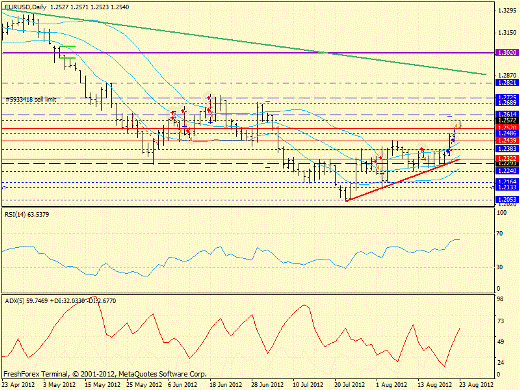Select the 1.2870 price scale label
Screen dimensions: 520x390
point(507,76)
